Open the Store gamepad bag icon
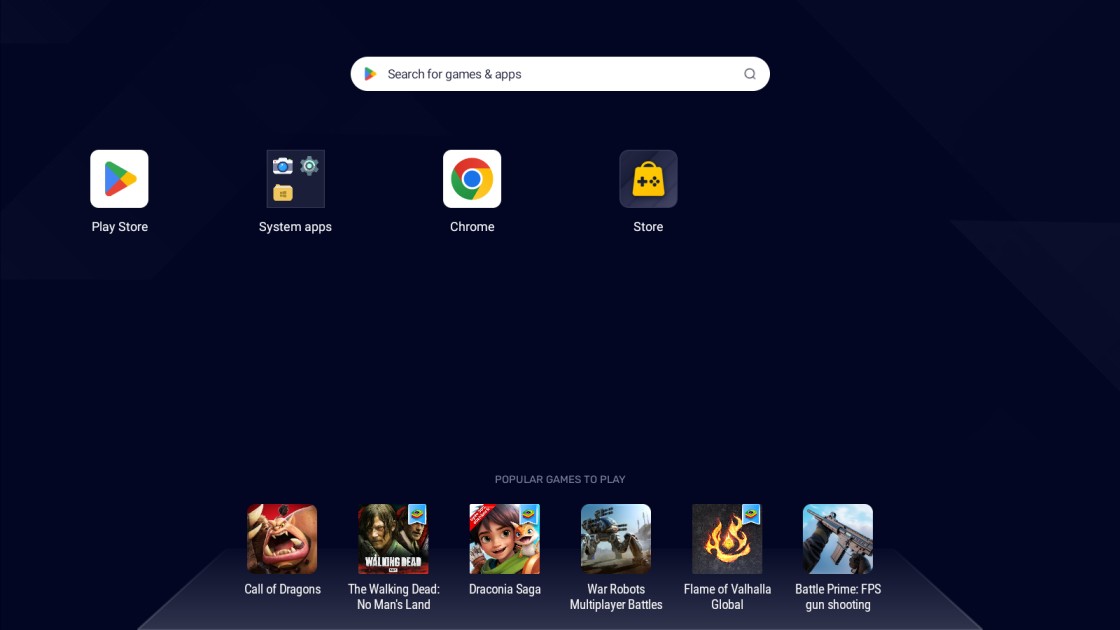The image size is (1120, 630). coord(649,179)
